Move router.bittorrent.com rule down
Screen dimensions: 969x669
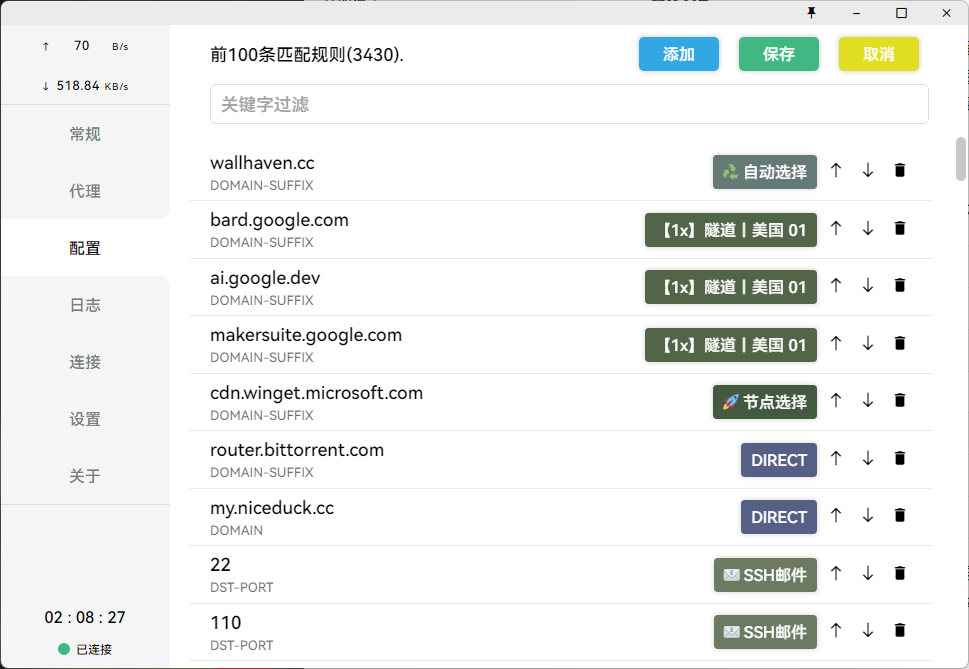[x=868, y=459]
